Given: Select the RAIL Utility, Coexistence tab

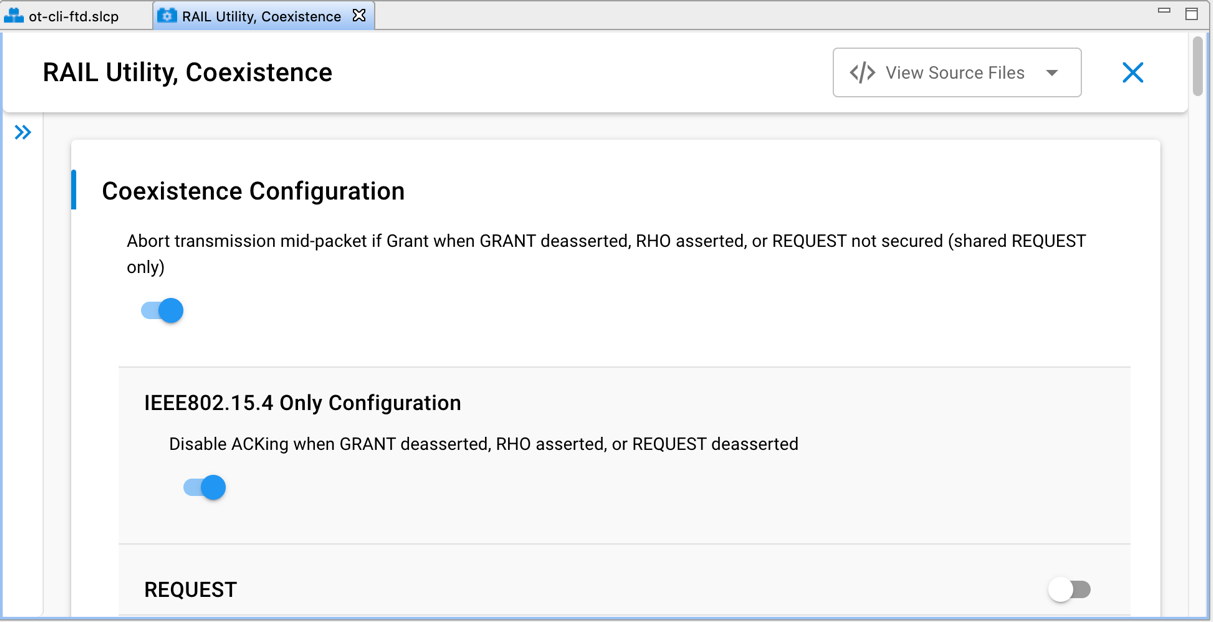Looking at the screenshot, I should tap(261, 16).
